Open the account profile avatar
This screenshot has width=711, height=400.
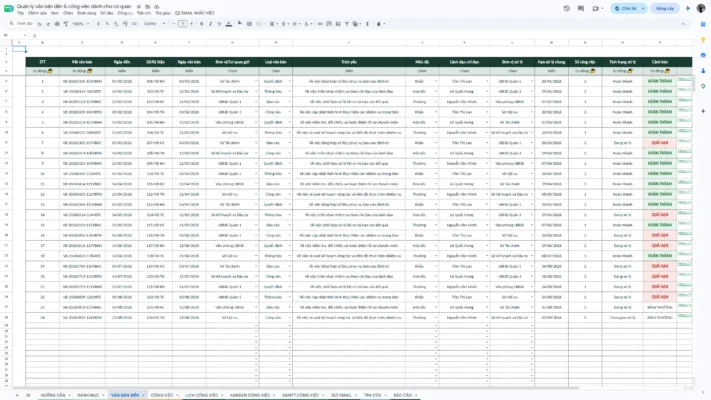(x=701, y=8)
